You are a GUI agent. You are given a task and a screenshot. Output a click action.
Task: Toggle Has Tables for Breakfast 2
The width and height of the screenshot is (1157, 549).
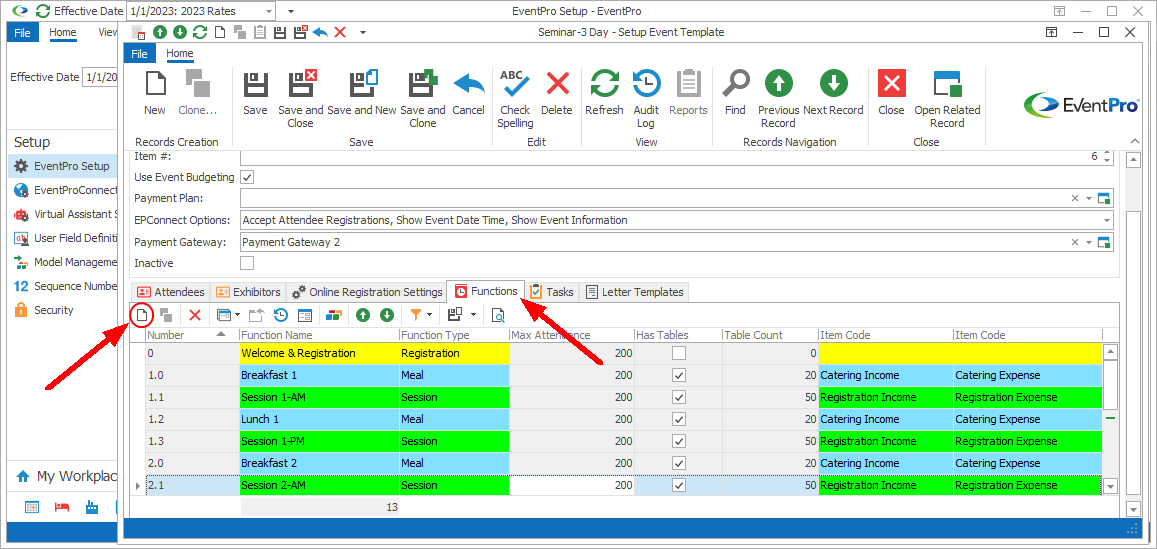[679, 463]
